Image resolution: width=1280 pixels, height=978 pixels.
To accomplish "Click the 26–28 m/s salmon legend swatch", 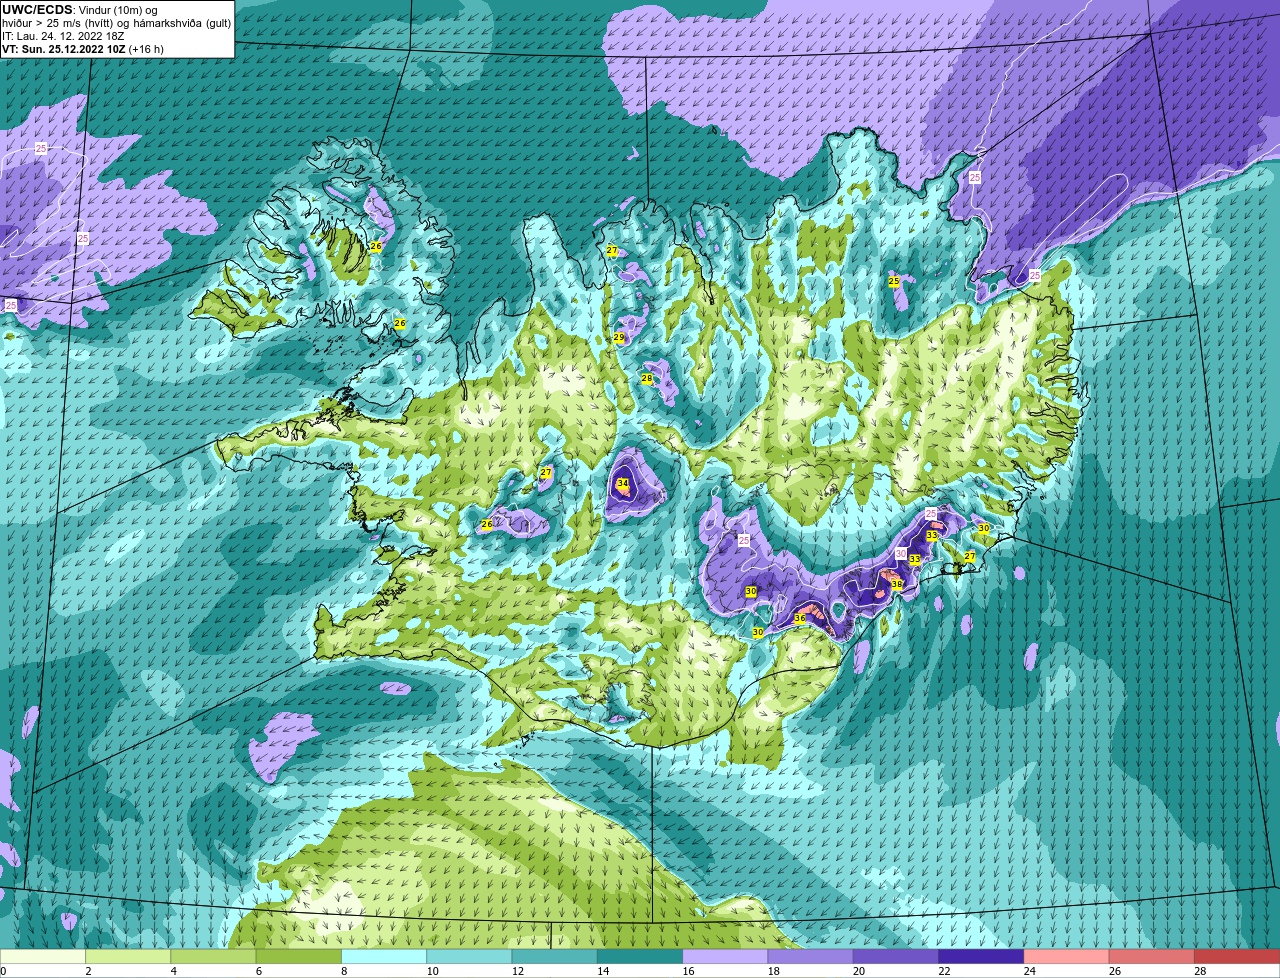I will point(1152,956).
